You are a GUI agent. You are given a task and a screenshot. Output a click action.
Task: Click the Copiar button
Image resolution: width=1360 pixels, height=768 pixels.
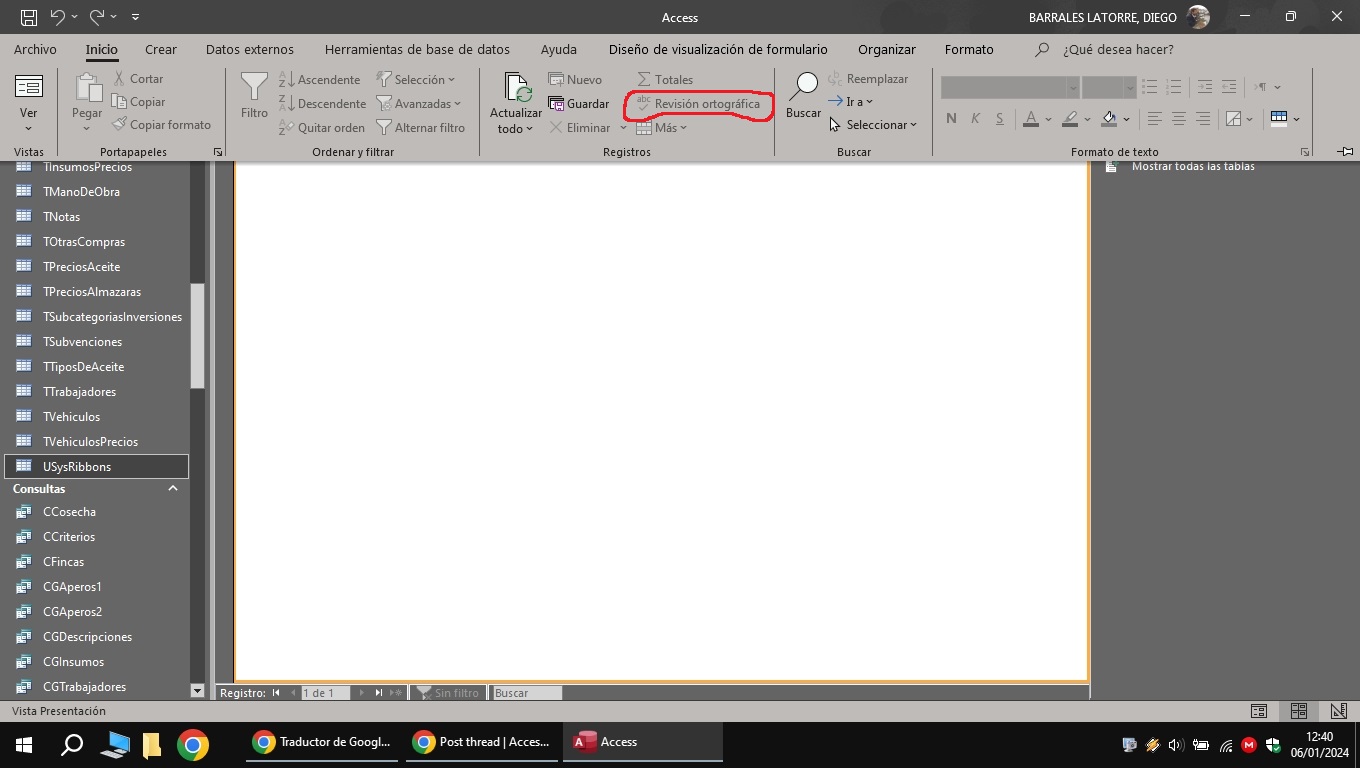[x=138, y=101]
